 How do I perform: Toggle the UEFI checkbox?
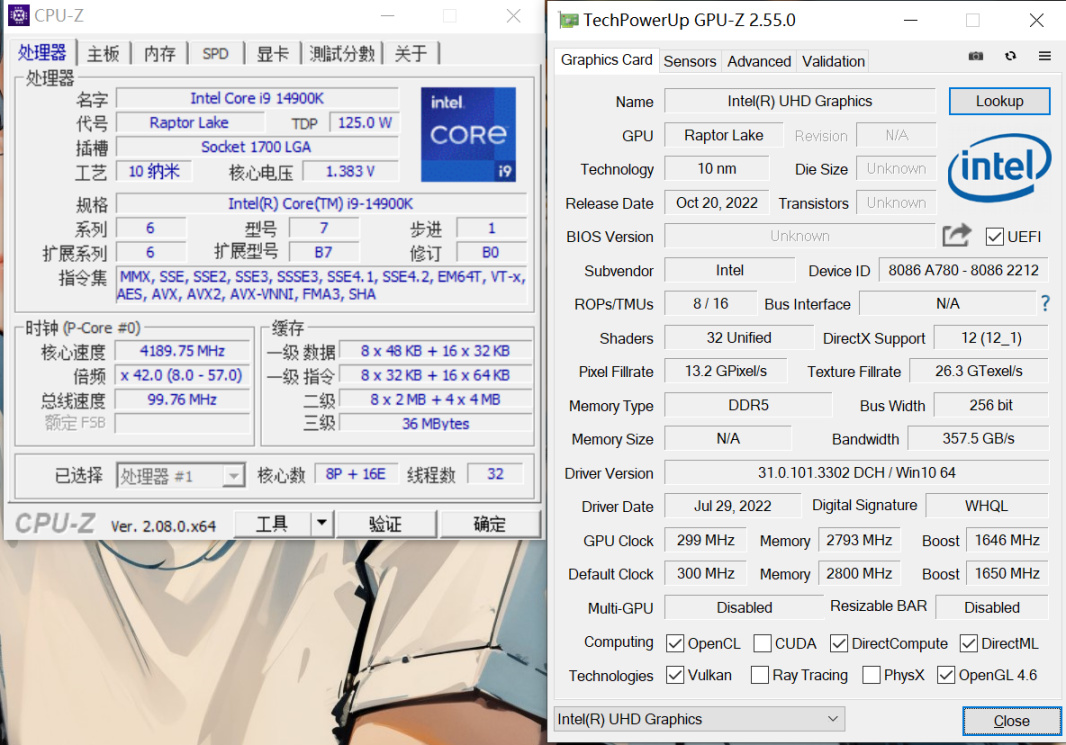[995, 237]
